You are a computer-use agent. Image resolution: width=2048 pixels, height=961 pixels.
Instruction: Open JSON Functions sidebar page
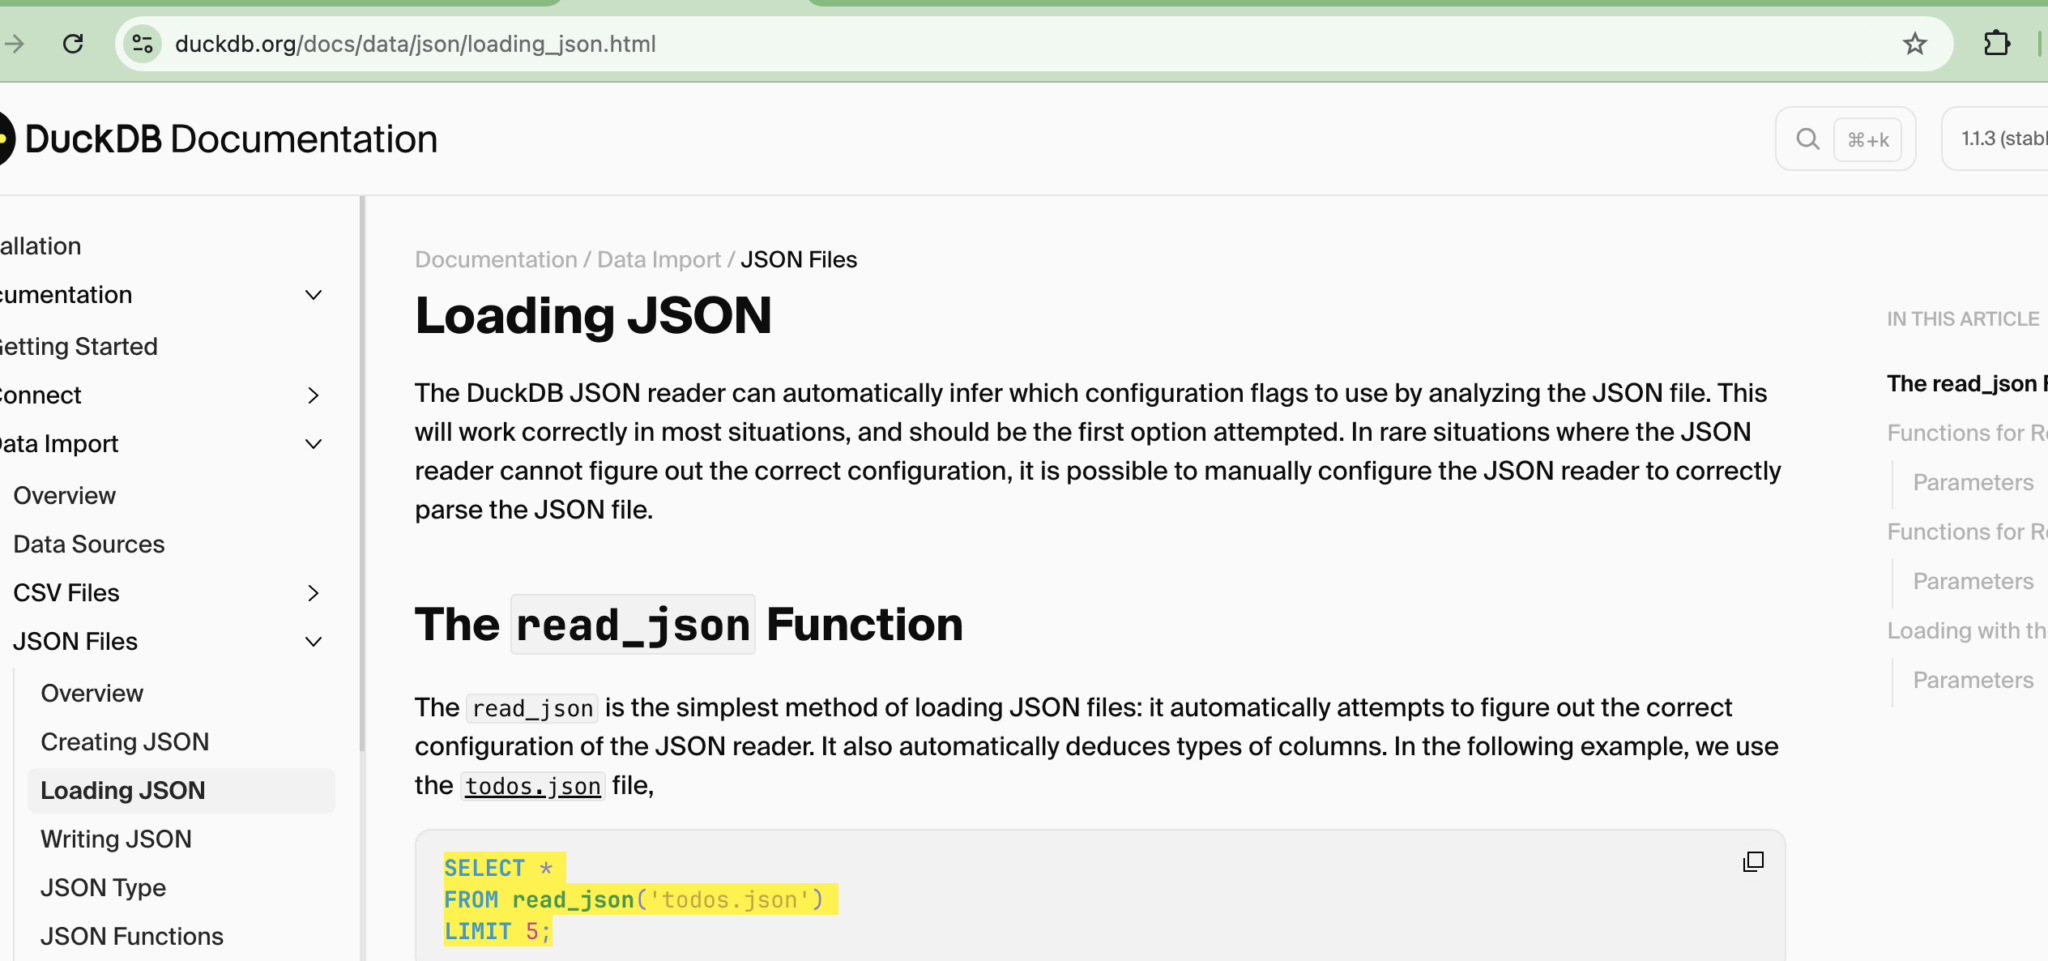132,936
